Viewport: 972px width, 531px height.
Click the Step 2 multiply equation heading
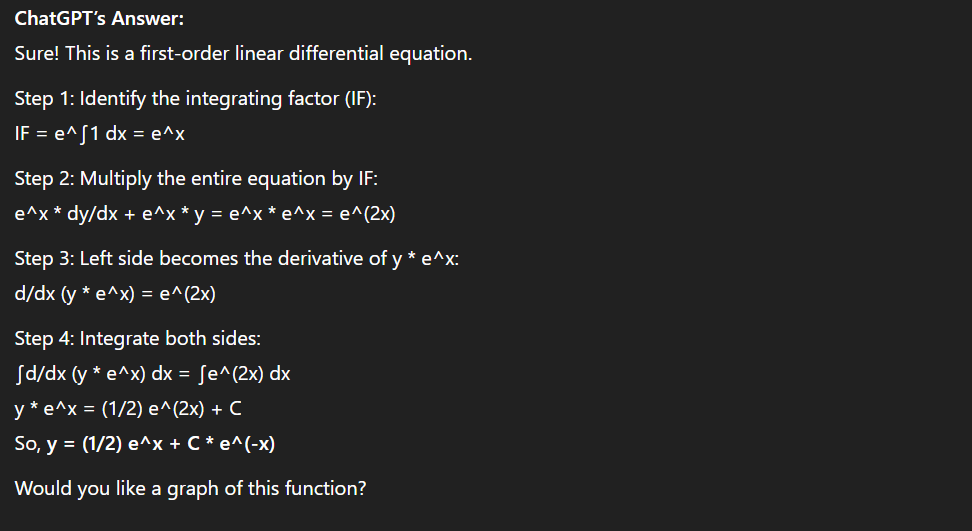[x=196, y=178]
